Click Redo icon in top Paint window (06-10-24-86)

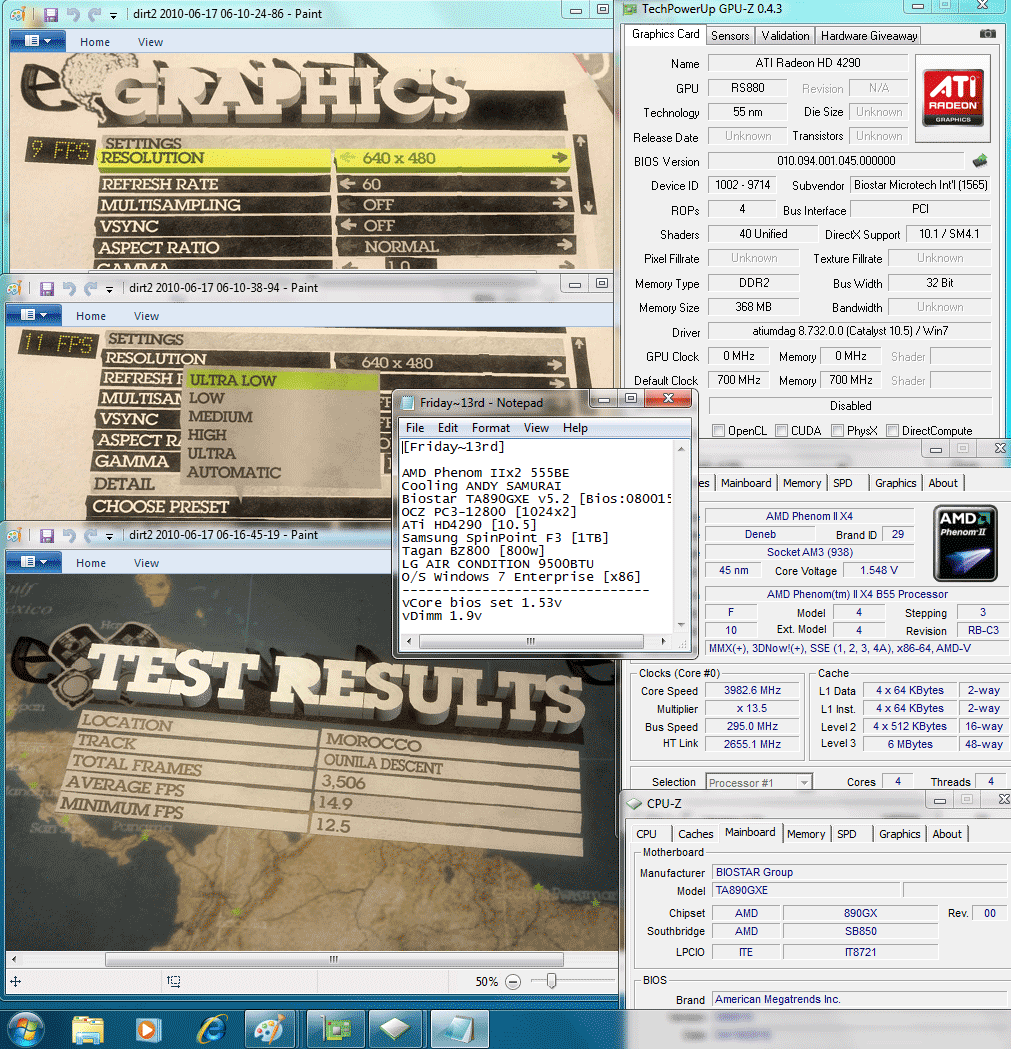click(x=94, y=14)
